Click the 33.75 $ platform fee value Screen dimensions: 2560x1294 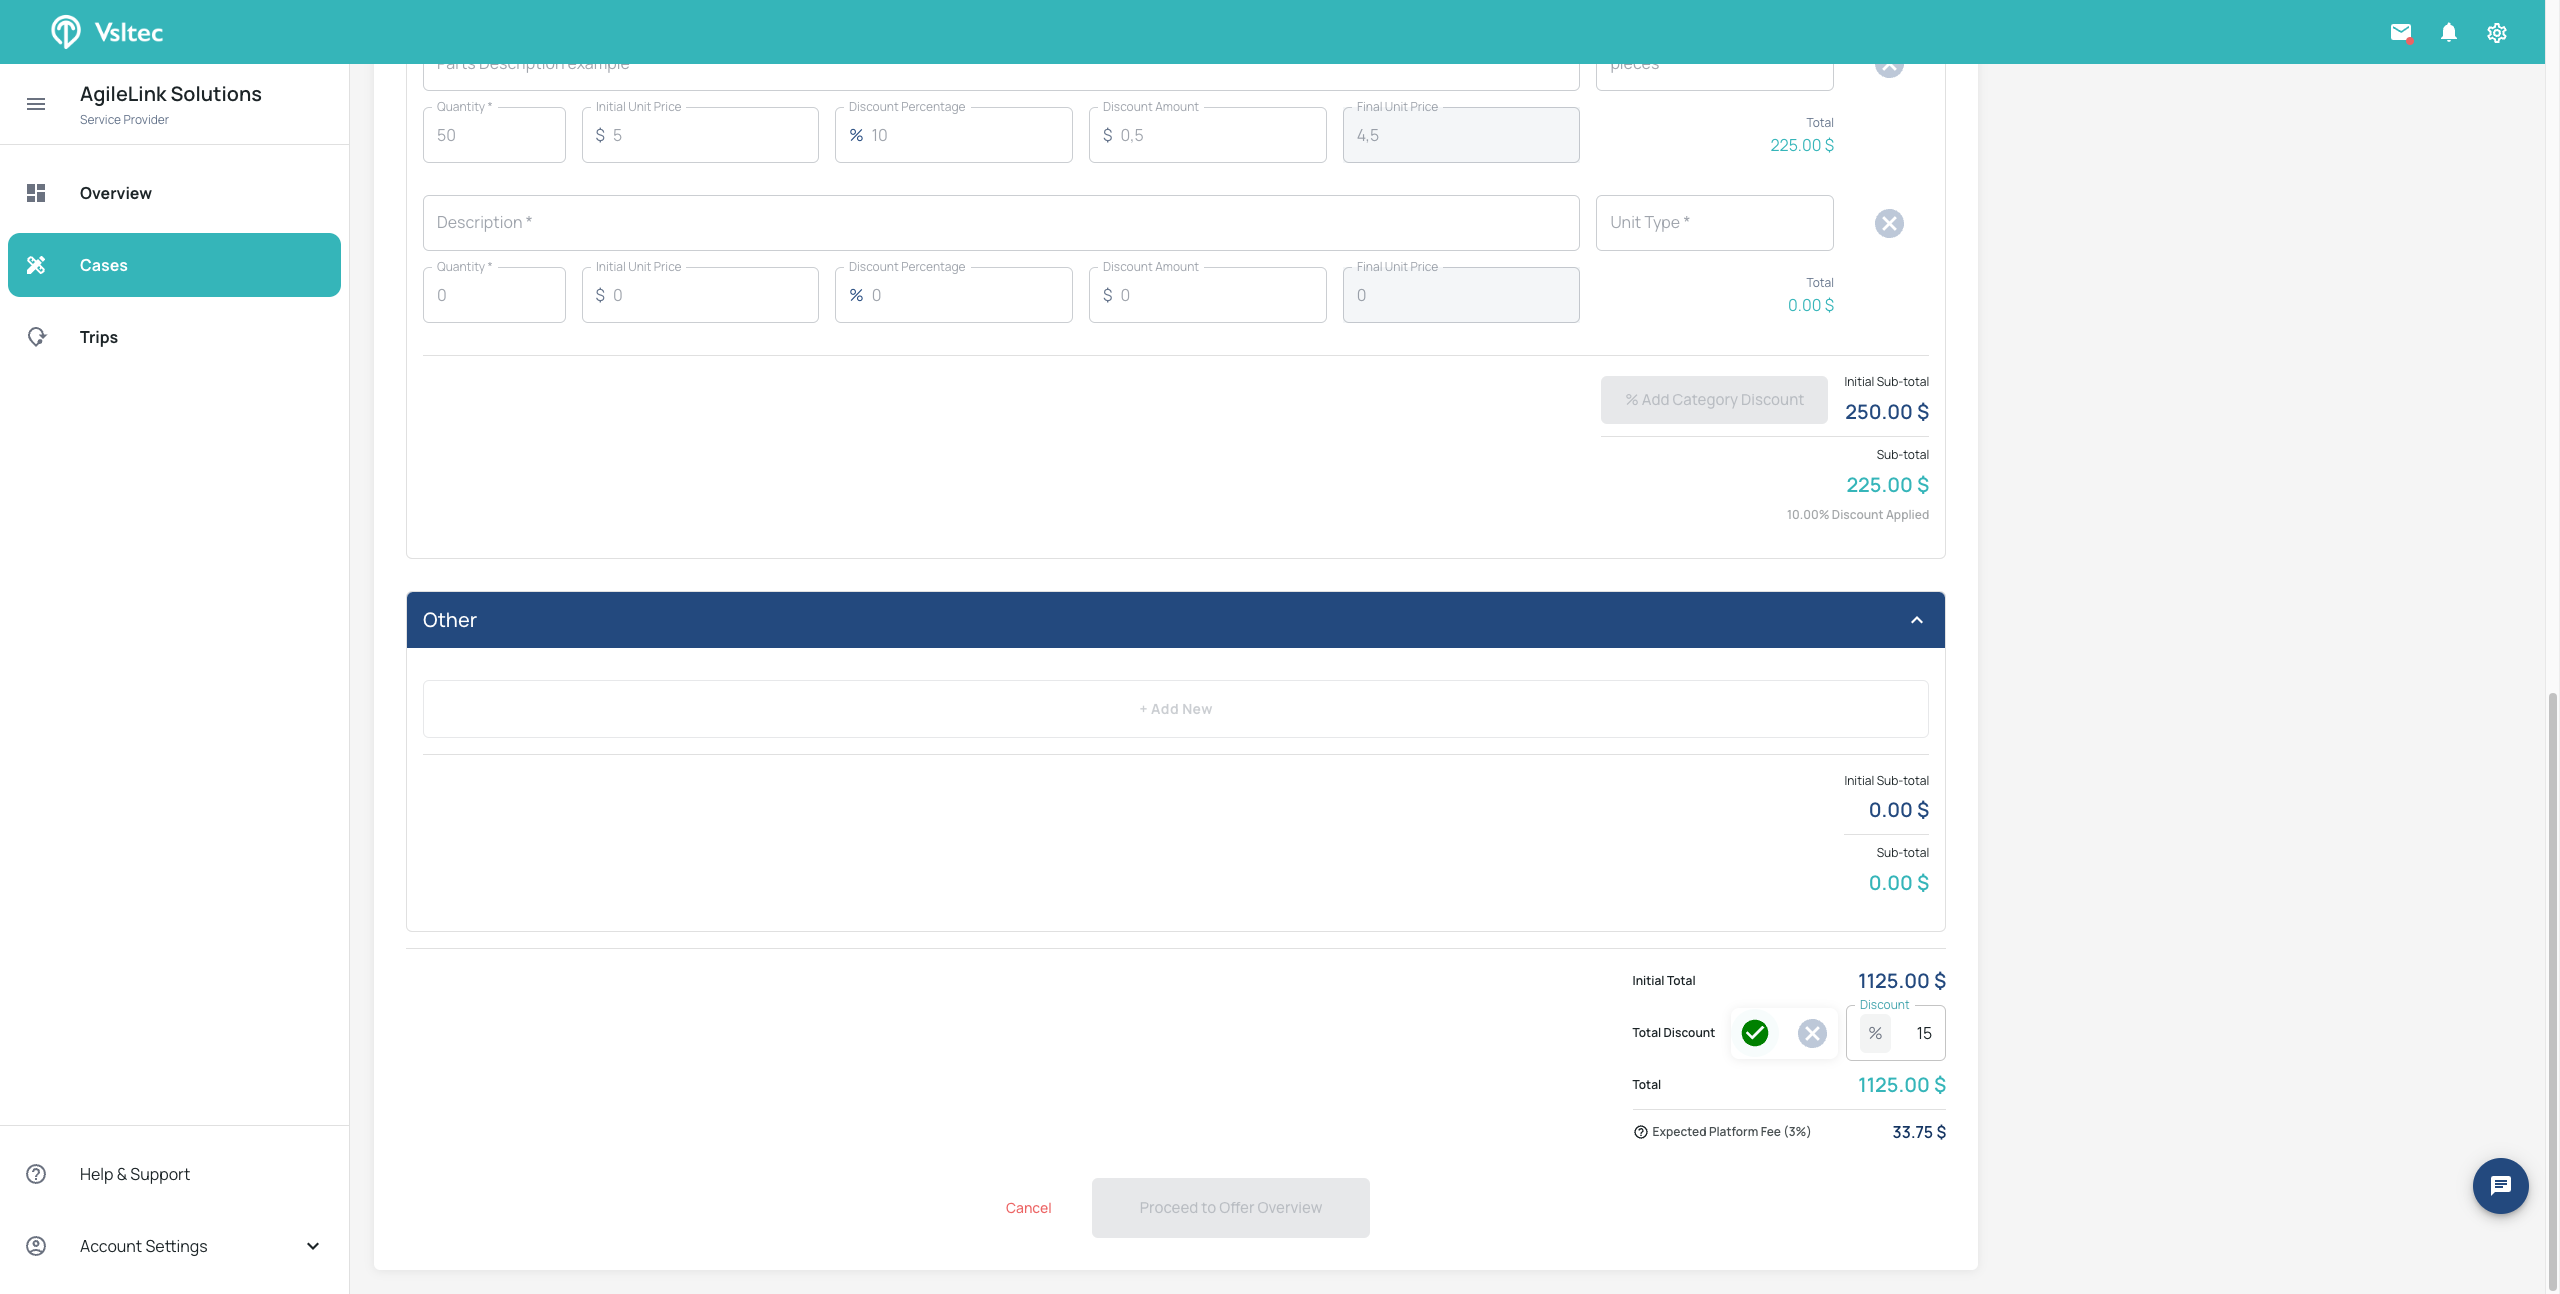coord(1918,1132)
